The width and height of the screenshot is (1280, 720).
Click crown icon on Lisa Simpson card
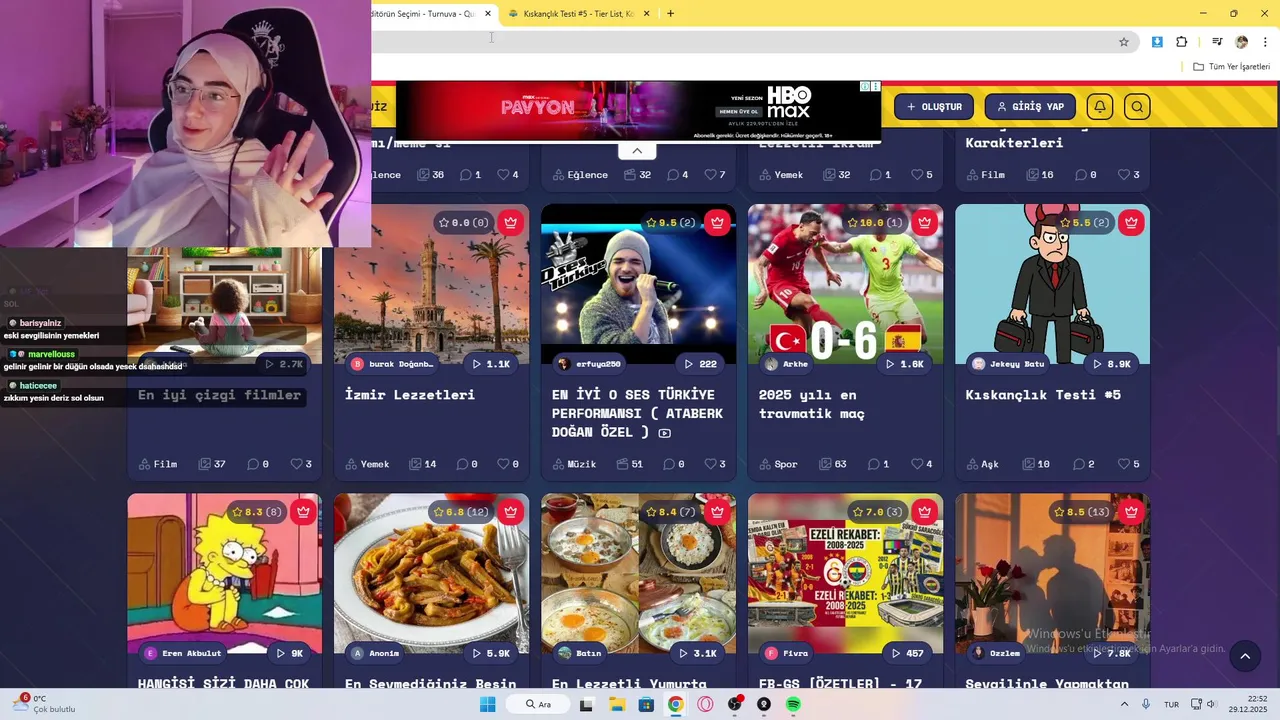(304, 512)
